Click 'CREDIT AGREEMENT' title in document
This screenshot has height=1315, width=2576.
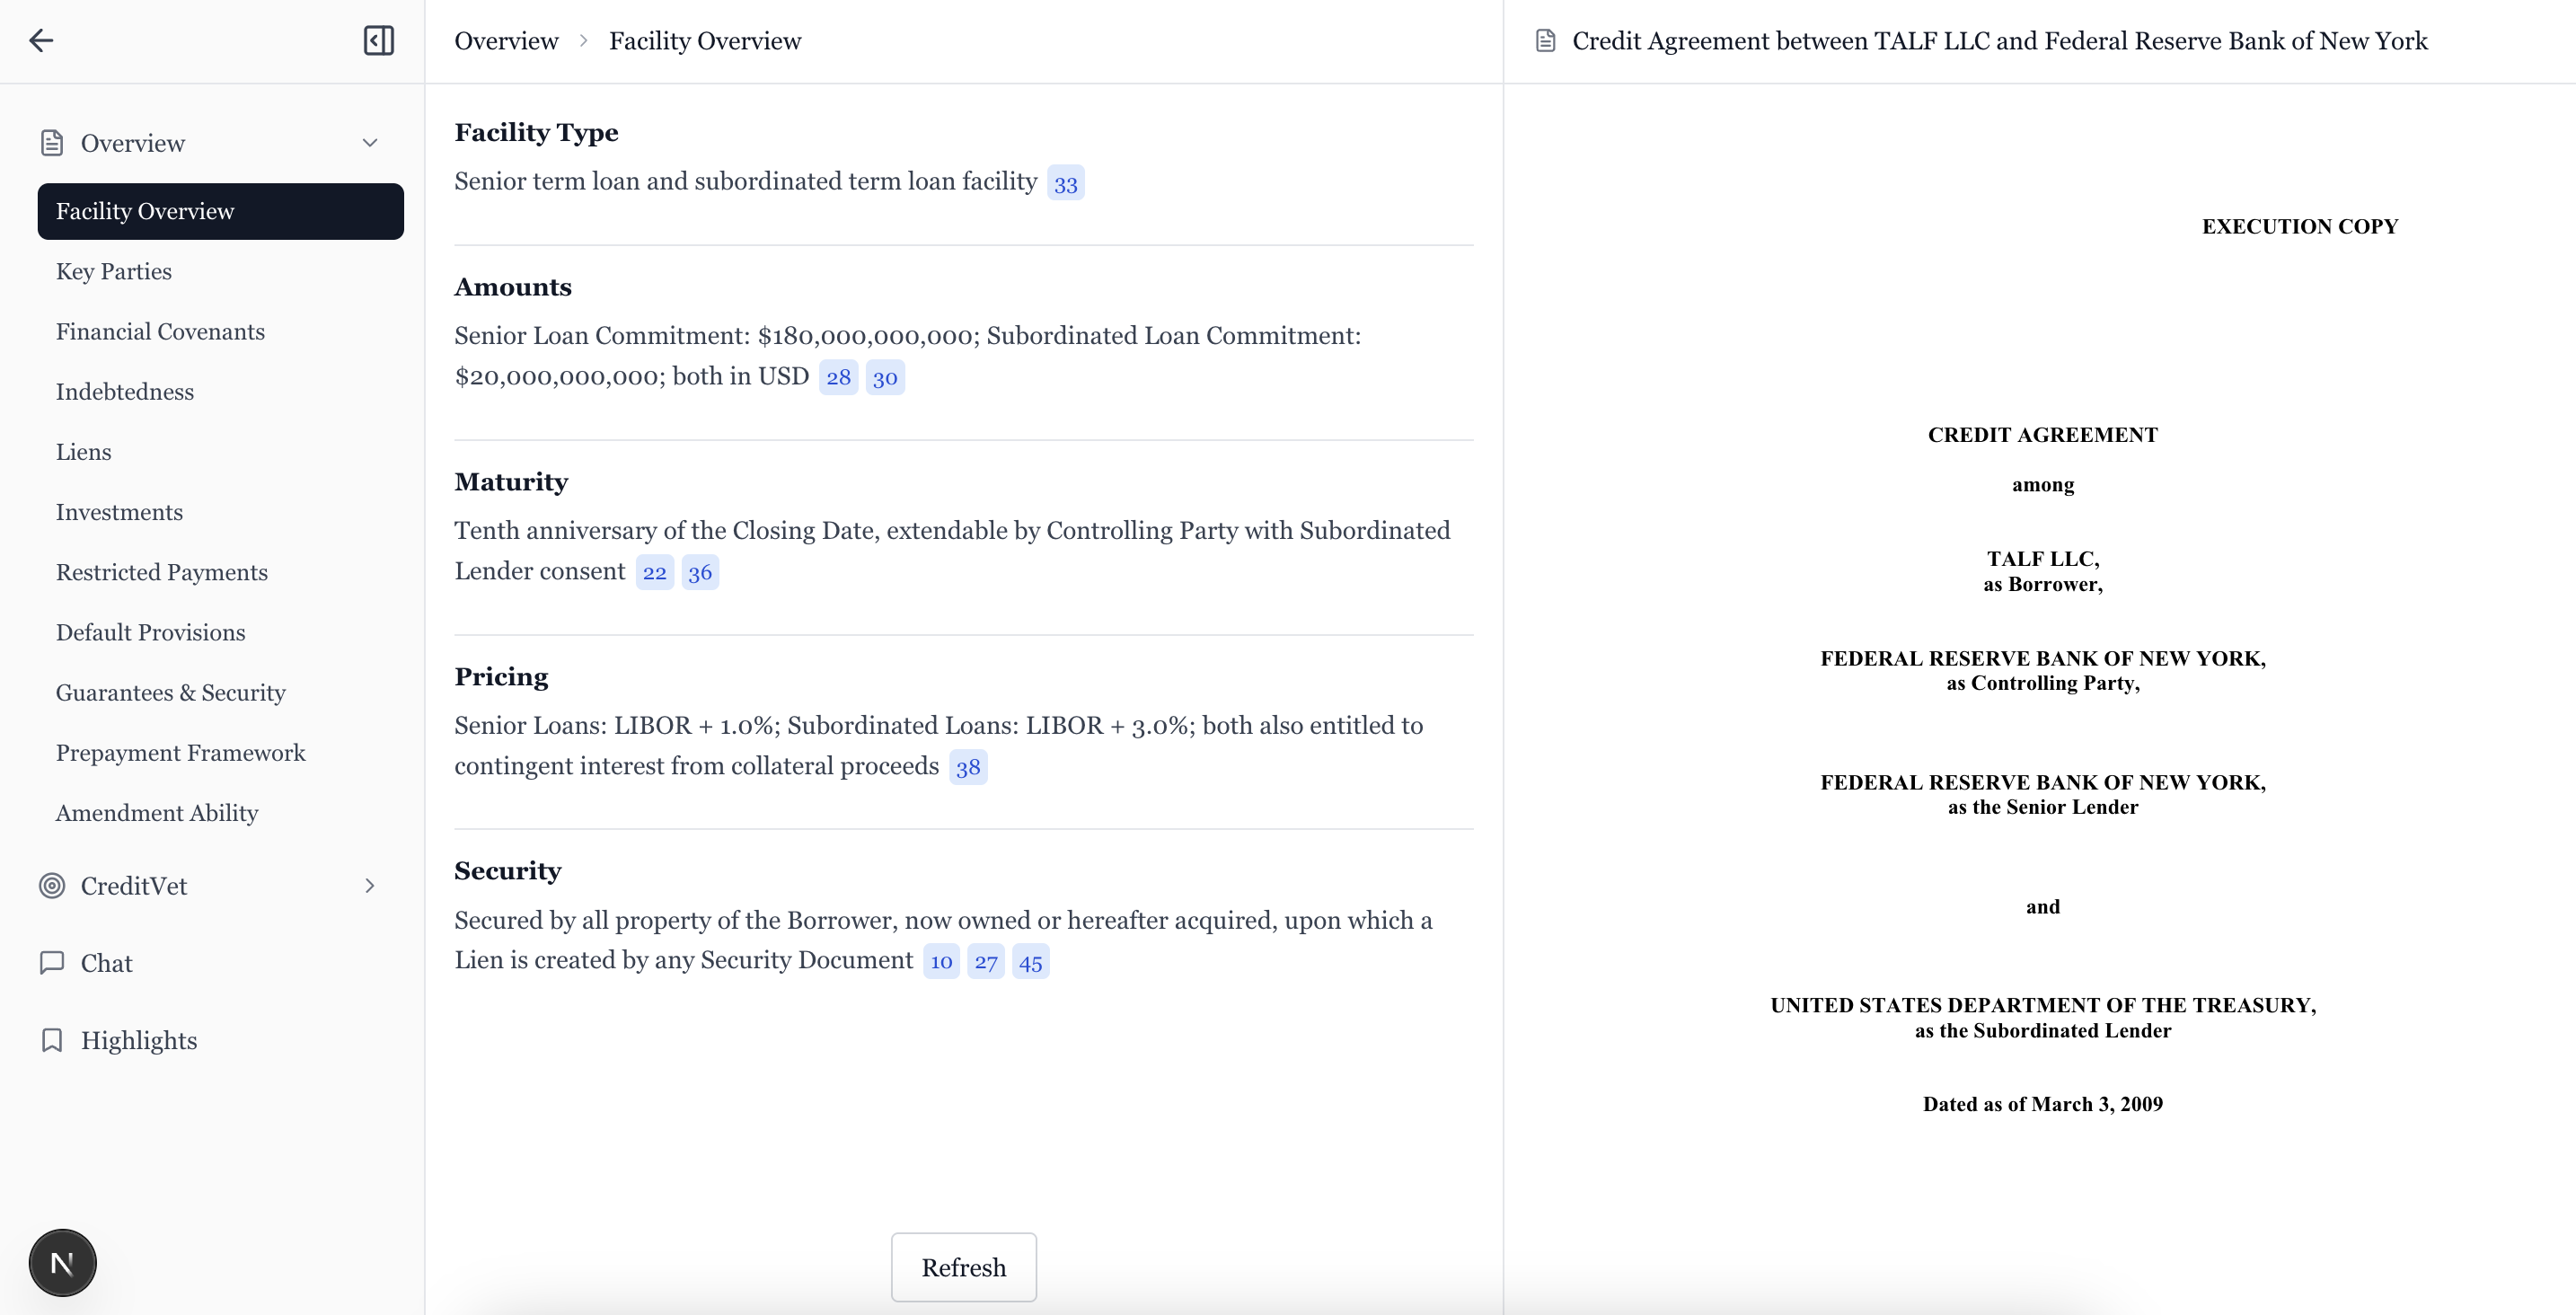click(x=2042, y=435)
